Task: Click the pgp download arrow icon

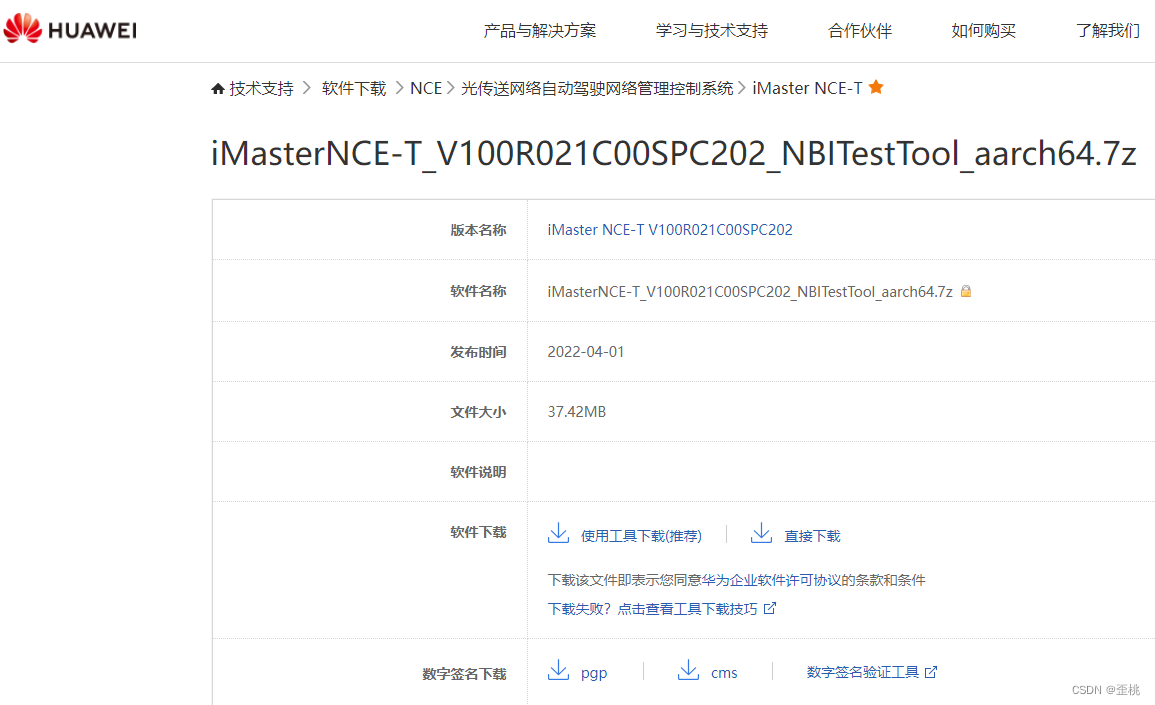Action: coord(558,670)
